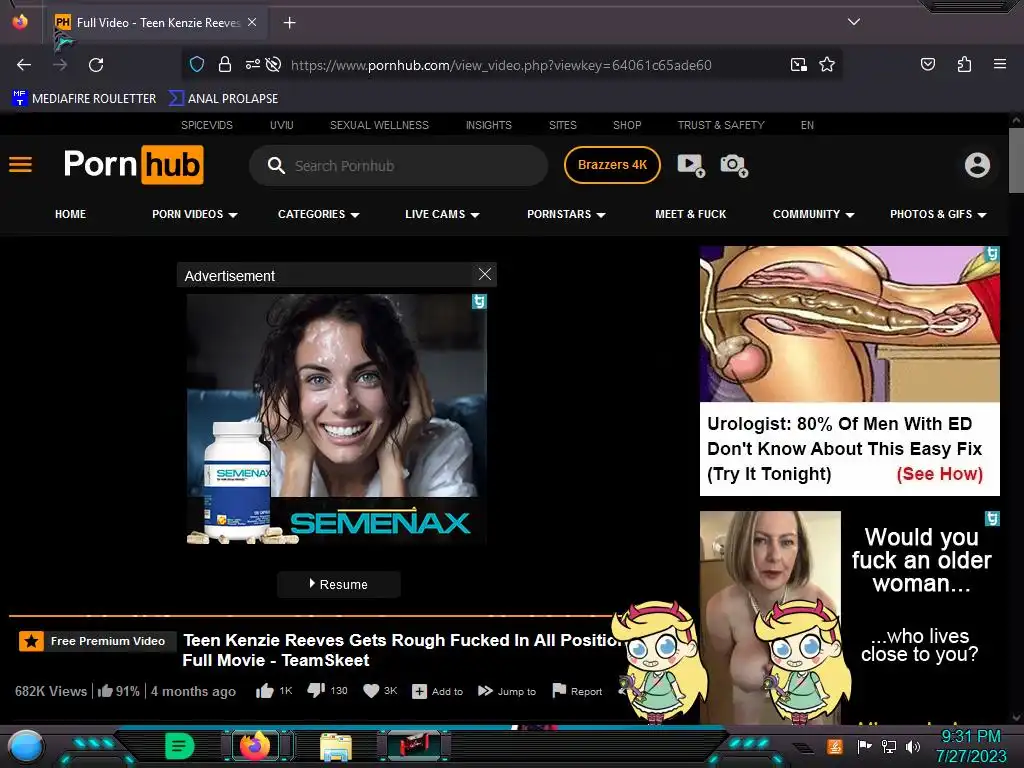Open the SHOP top link

click(x=627, y=125)
